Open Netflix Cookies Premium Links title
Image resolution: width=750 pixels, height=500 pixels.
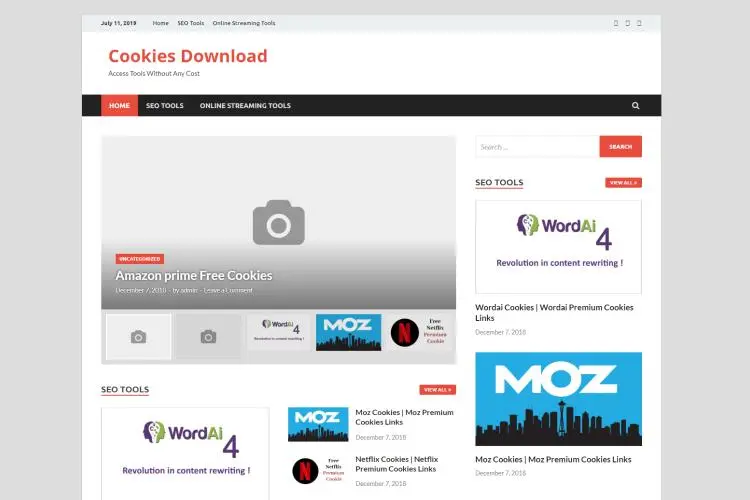click(397, 464)
